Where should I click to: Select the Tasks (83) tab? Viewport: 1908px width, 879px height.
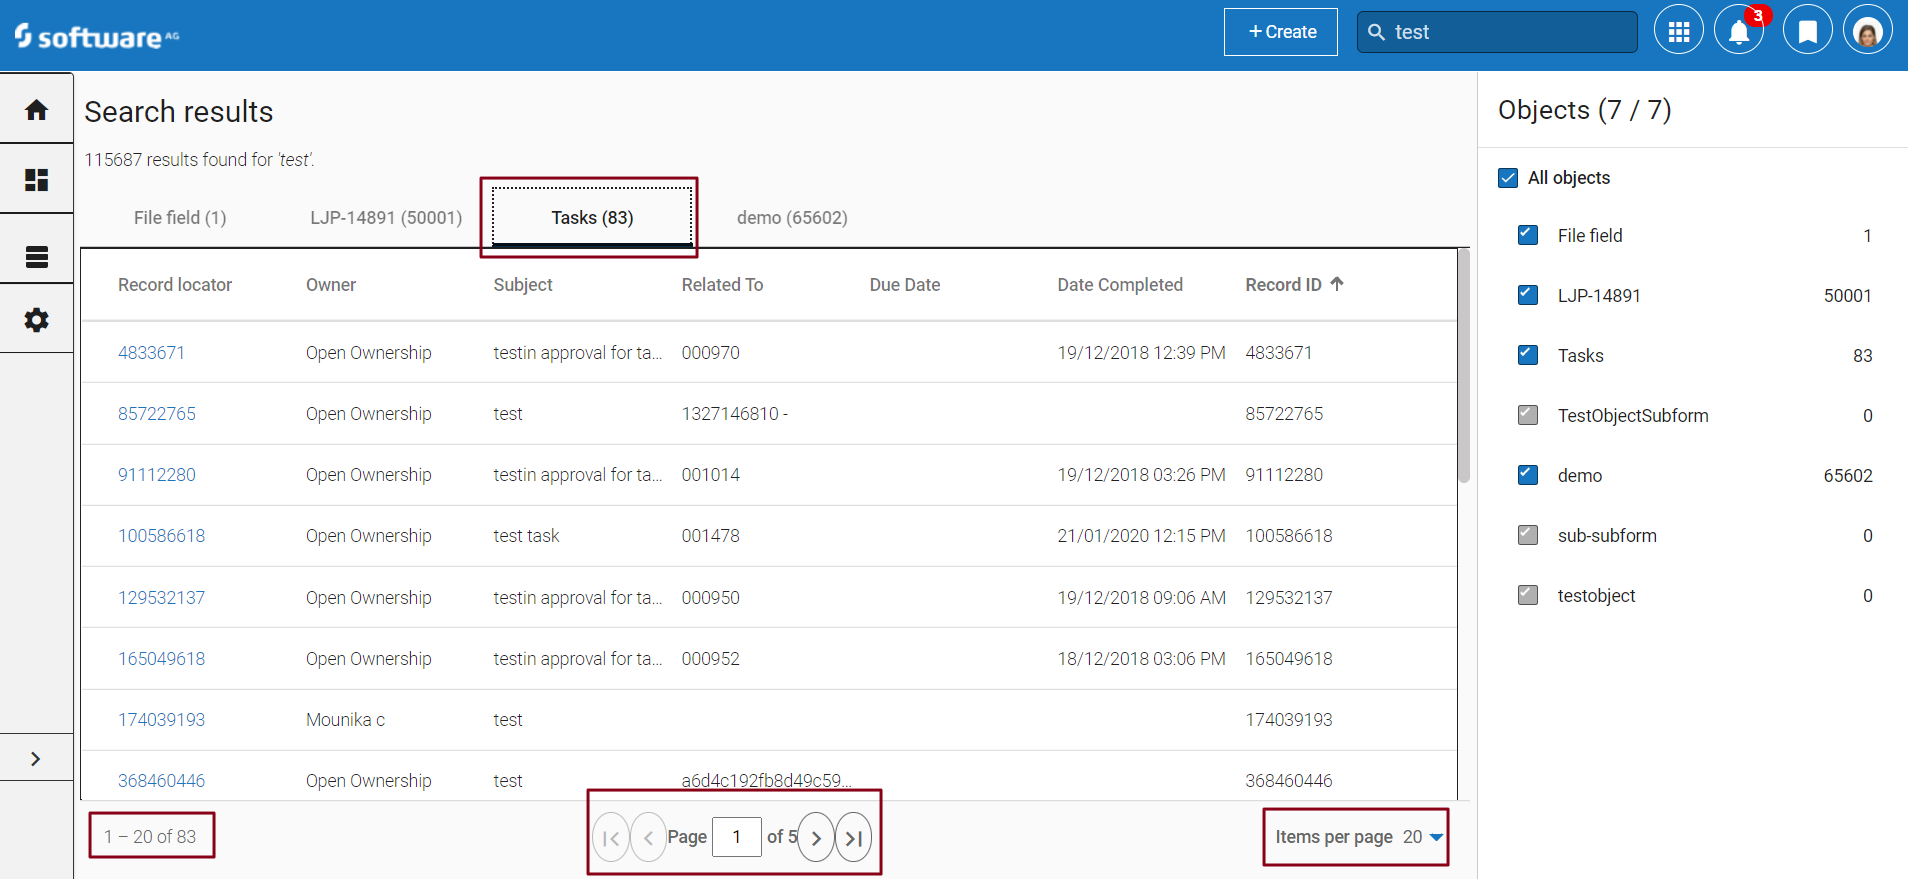tap(592, 218)
